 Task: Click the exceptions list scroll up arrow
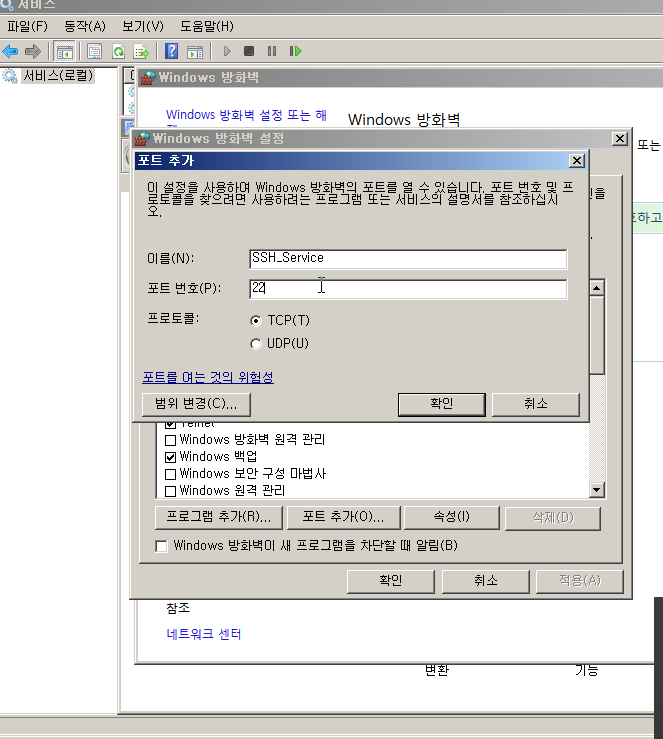pos(597,287)
